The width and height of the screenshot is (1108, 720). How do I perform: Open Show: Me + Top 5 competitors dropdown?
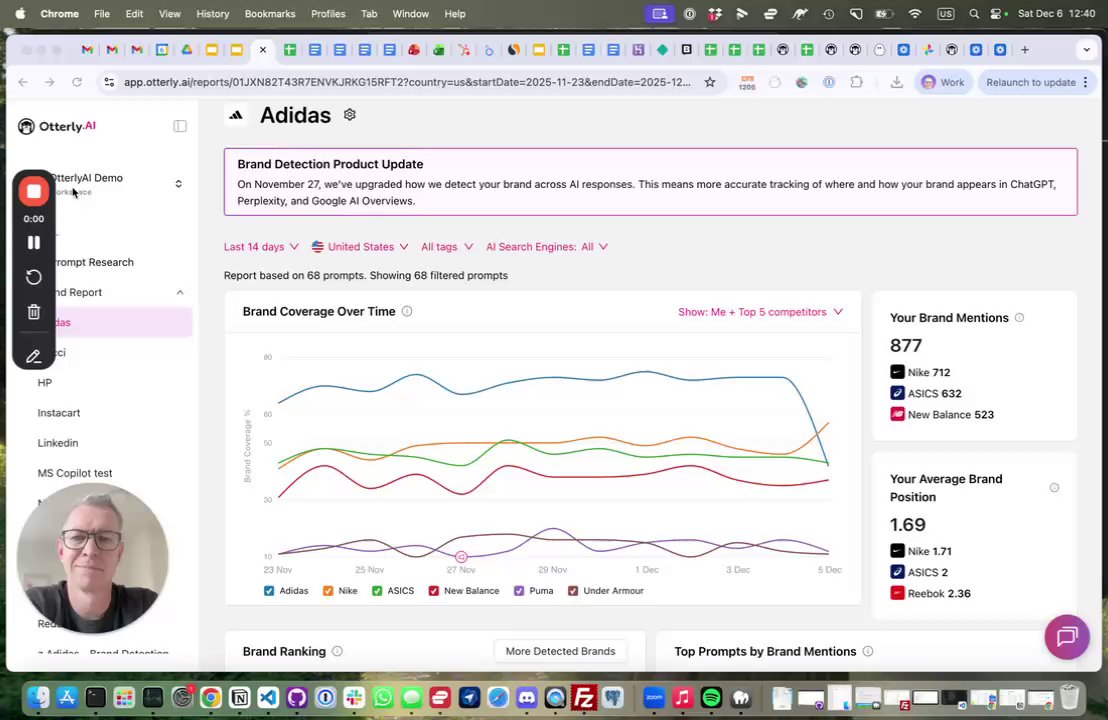click(760, 312)
